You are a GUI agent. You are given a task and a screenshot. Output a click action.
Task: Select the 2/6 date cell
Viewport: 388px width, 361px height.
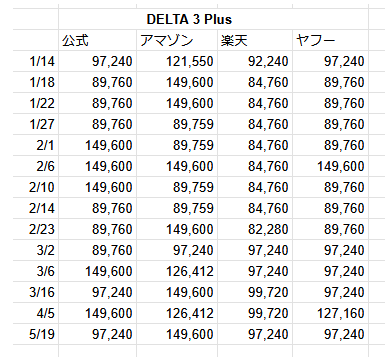(36, 166)
